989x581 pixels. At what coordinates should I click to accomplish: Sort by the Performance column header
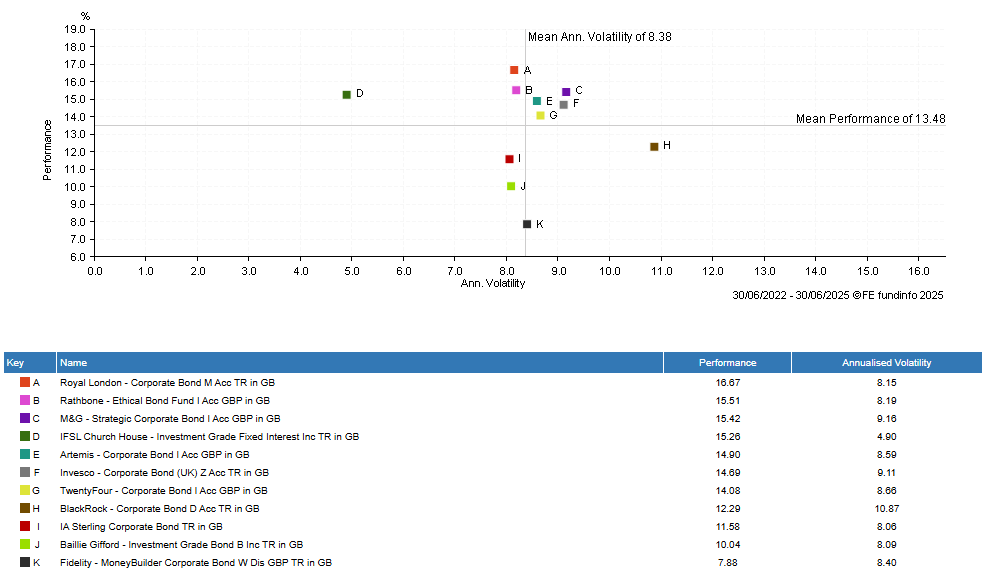[727, 363]
